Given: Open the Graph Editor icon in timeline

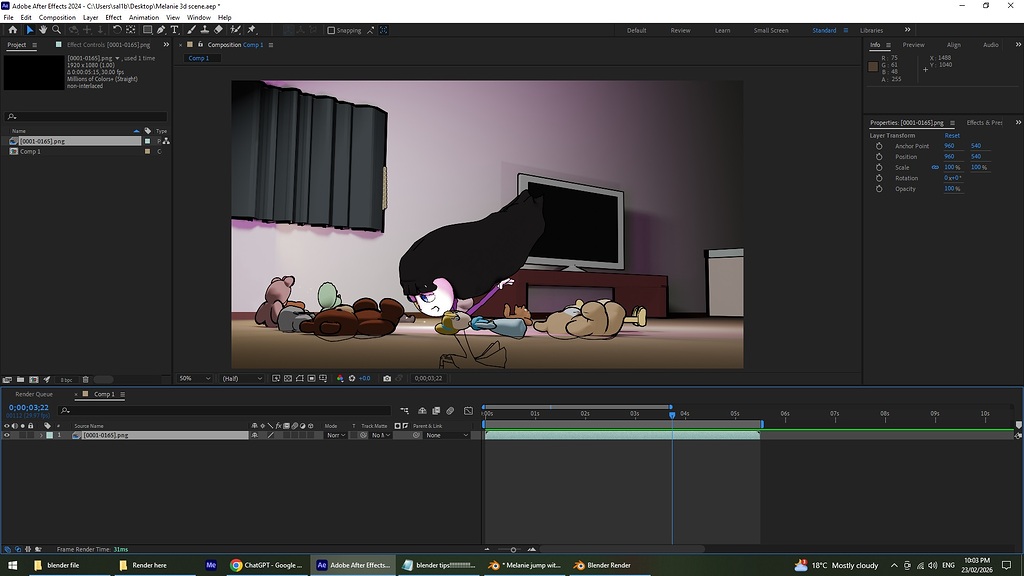Looking at the screenshot, I should tap(468, 411).
